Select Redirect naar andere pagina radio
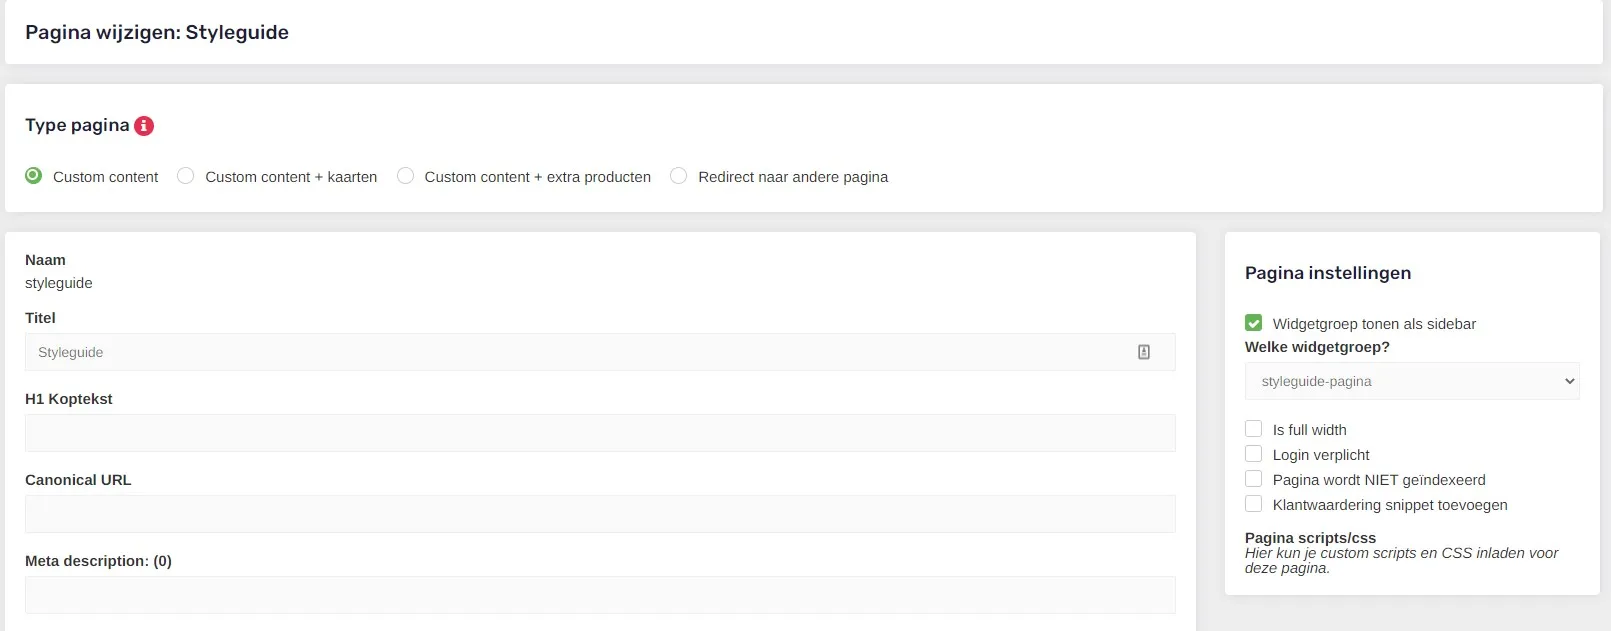 [x=679, y=176]
